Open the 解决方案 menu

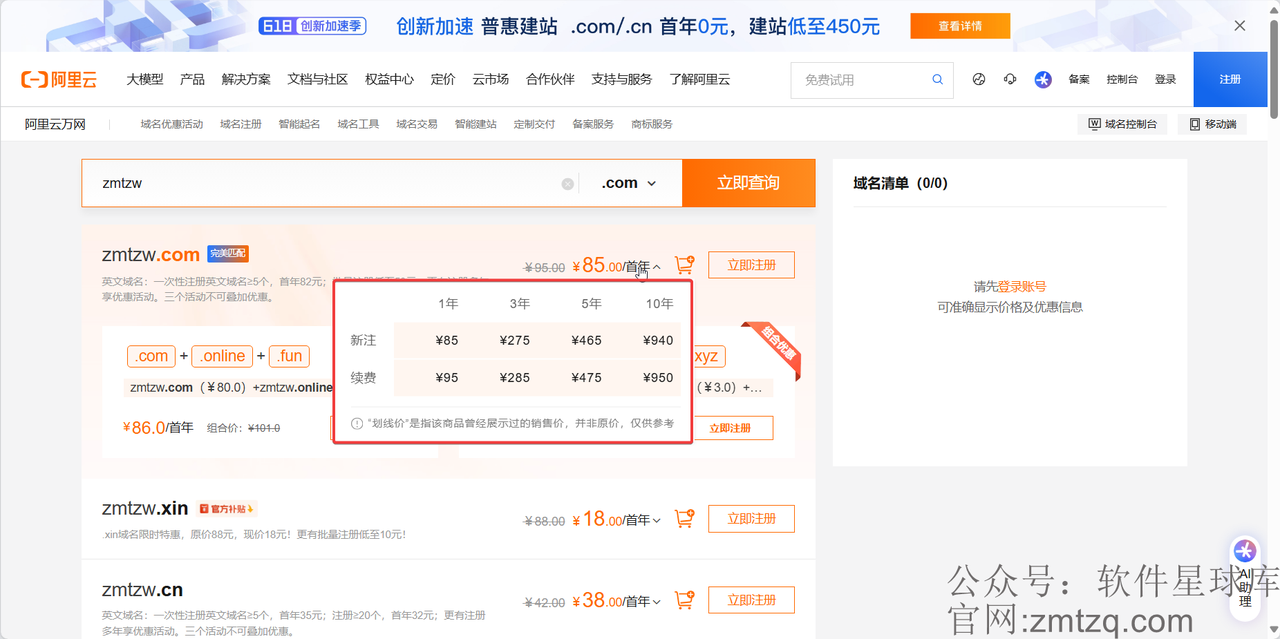click(x=246, y=79)
